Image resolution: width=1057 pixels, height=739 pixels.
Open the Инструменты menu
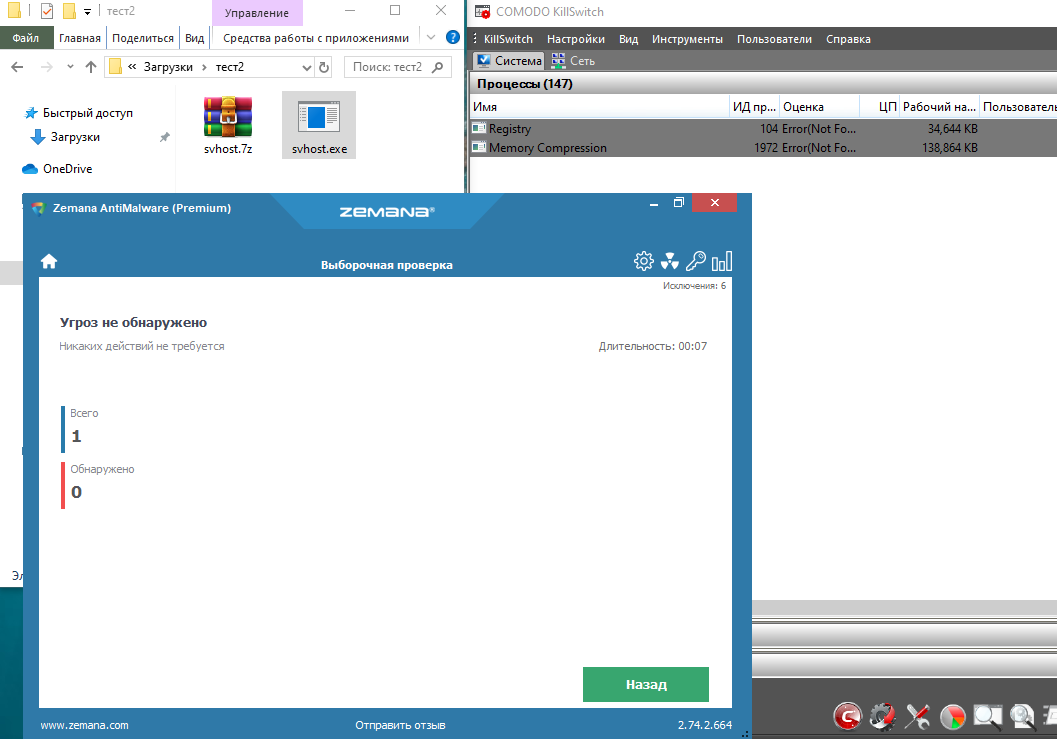pos(687,39)
